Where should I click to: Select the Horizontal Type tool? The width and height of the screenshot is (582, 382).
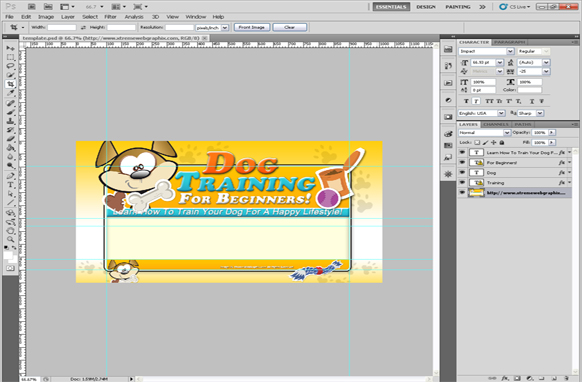tap(10, 185)
